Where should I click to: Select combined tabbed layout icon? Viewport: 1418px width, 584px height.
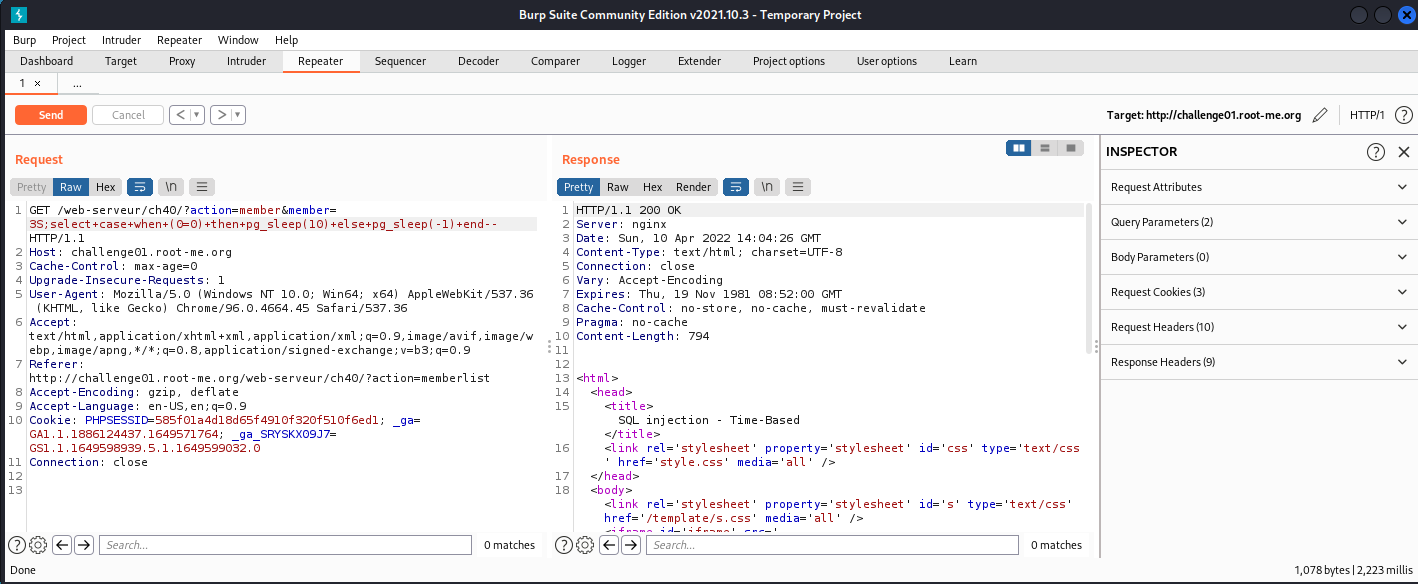tap(1071, 148)
